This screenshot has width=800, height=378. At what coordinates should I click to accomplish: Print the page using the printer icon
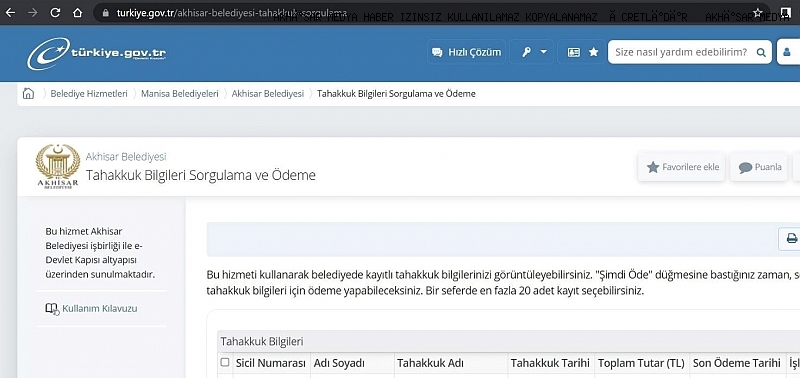tap(791, 238)
